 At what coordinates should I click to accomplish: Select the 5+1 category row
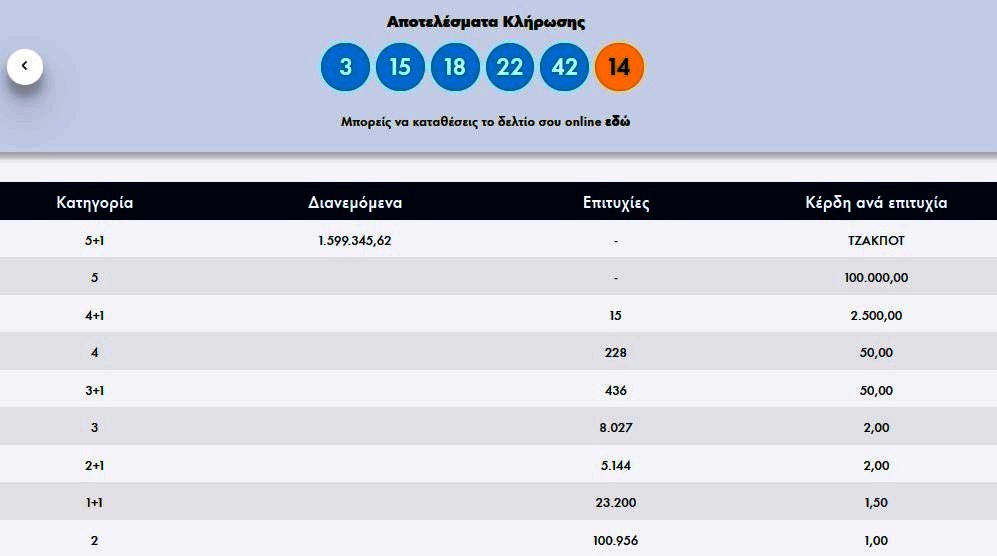(95, 240)
